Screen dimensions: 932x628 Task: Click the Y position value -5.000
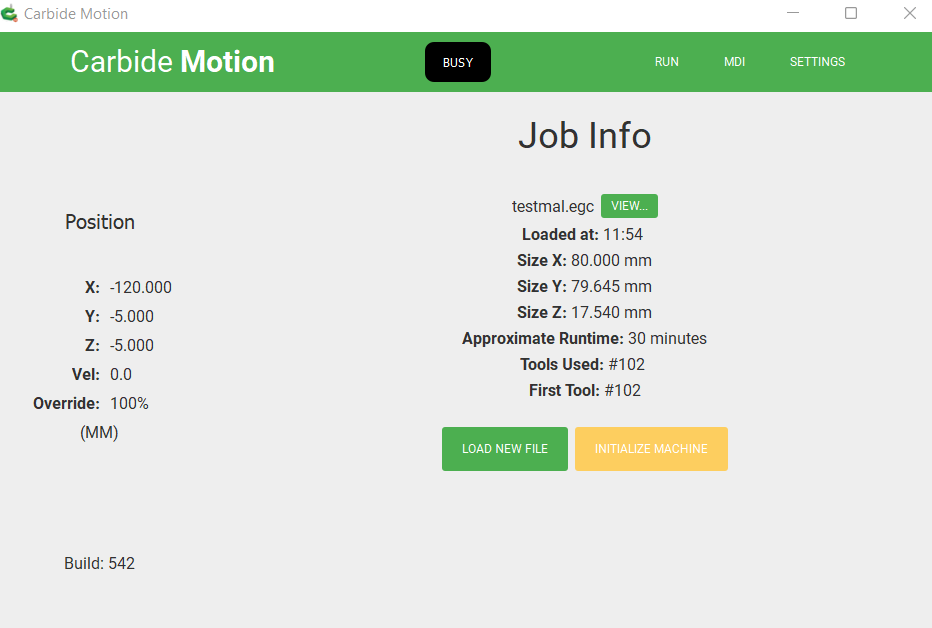(132, 317)
